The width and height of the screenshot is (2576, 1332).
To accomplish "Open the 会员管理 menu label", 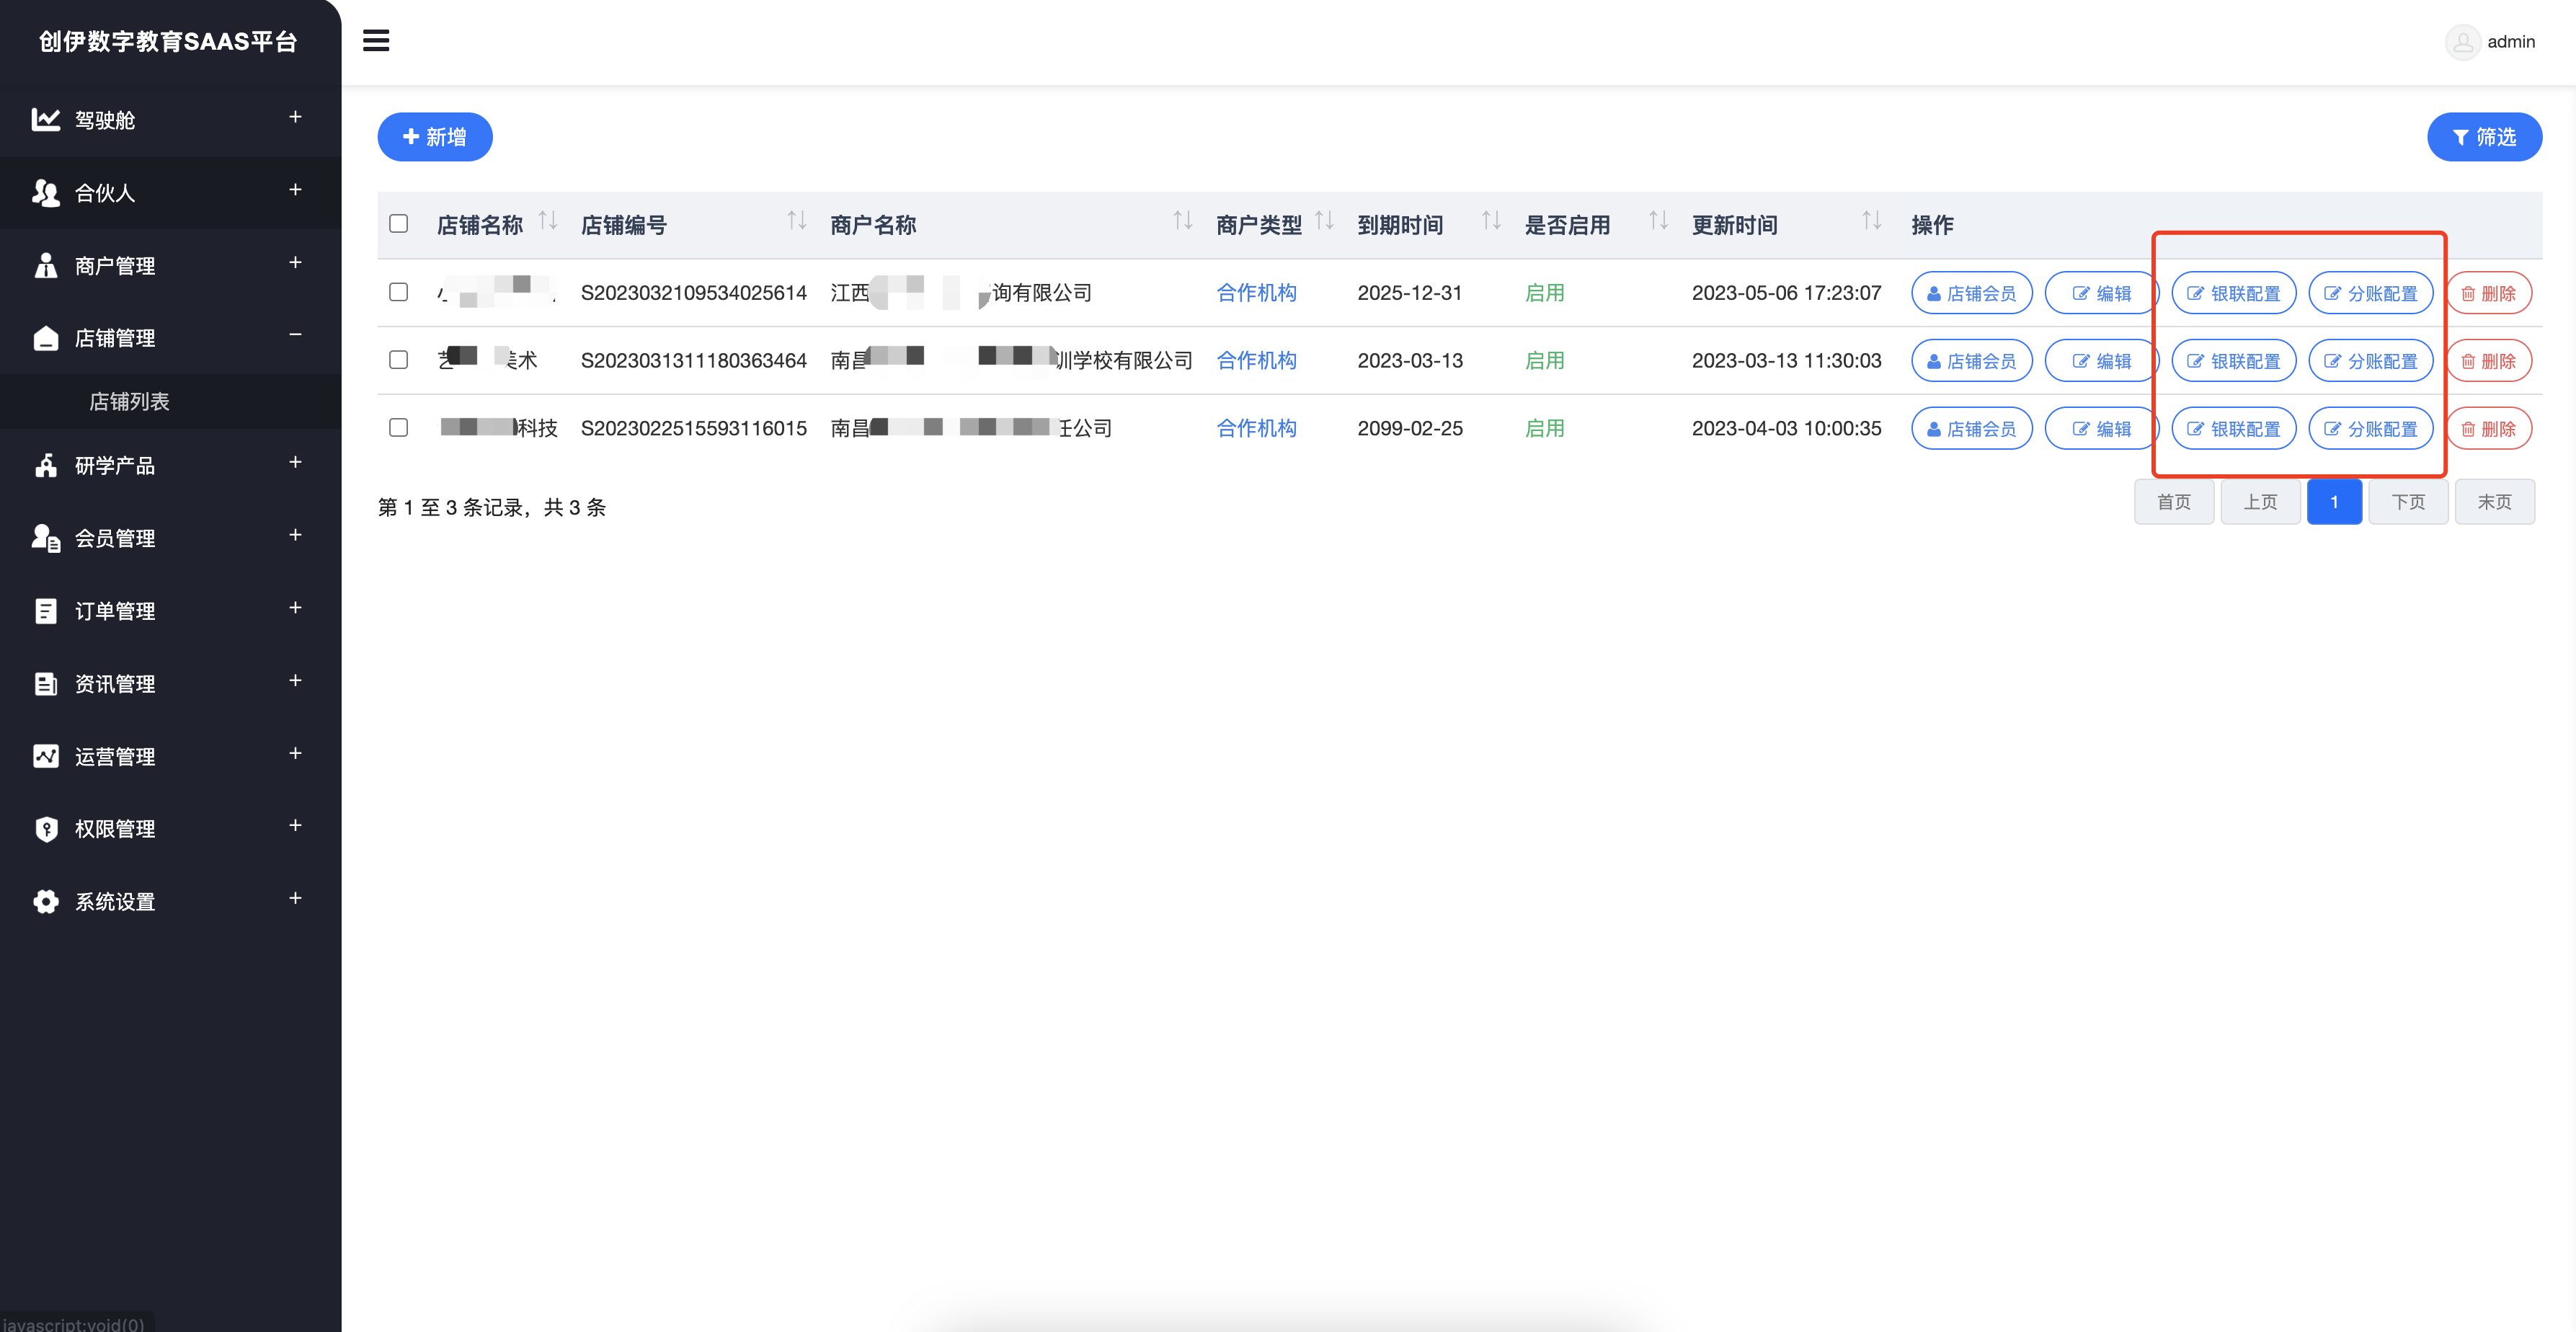I will tap(115, 538).
